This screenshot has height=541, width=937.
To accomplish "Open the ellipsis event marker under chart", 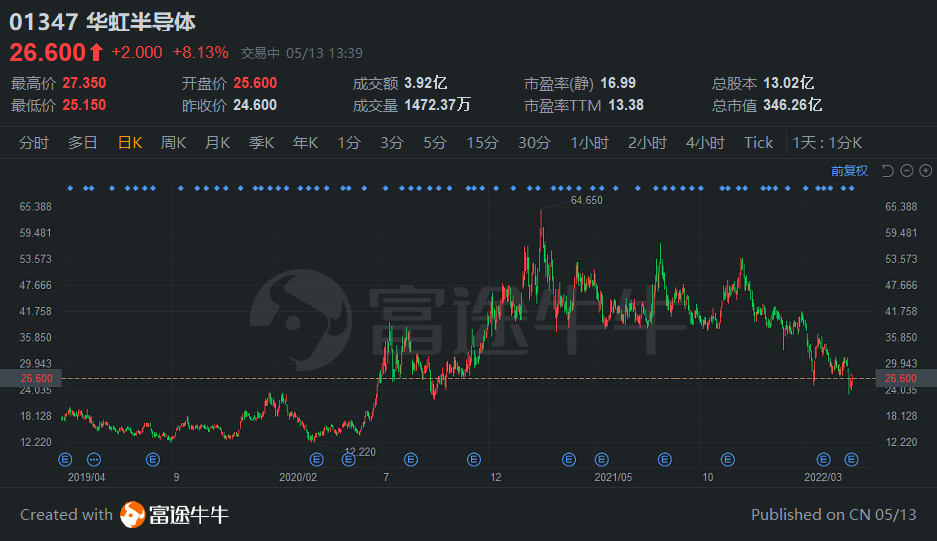I will click(94, 459).
